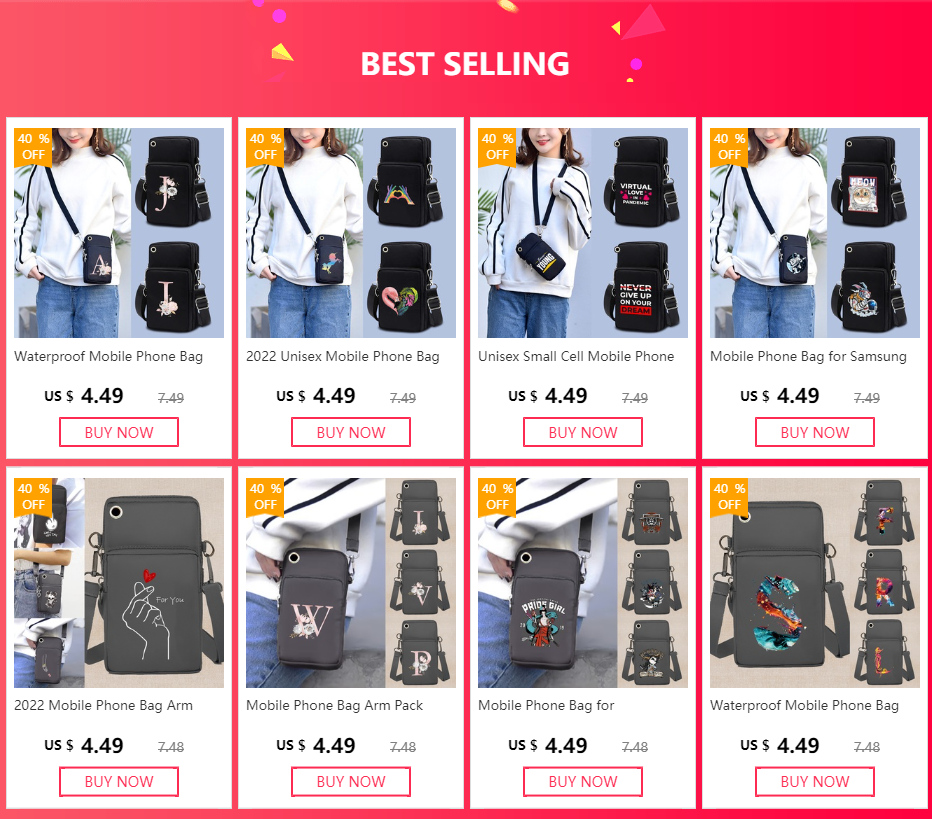The height and width of the screenshot is (819, 932).
Task: Open the heart hands bag product image
Action: tap(351, 233)
